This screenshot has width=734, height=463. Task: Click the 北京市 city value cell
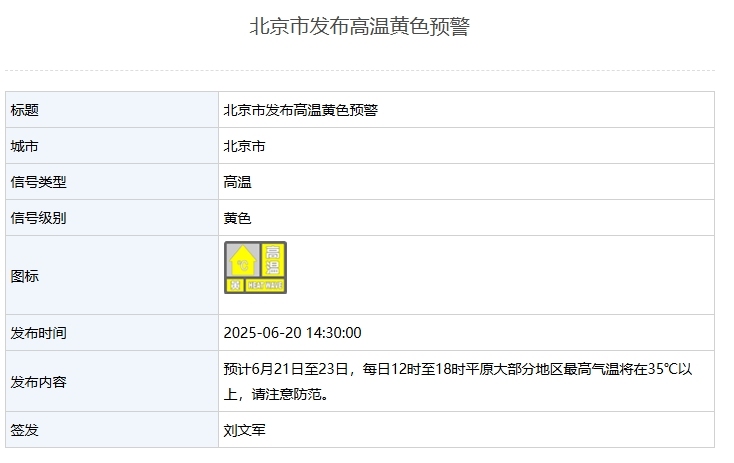pos(466,146)
